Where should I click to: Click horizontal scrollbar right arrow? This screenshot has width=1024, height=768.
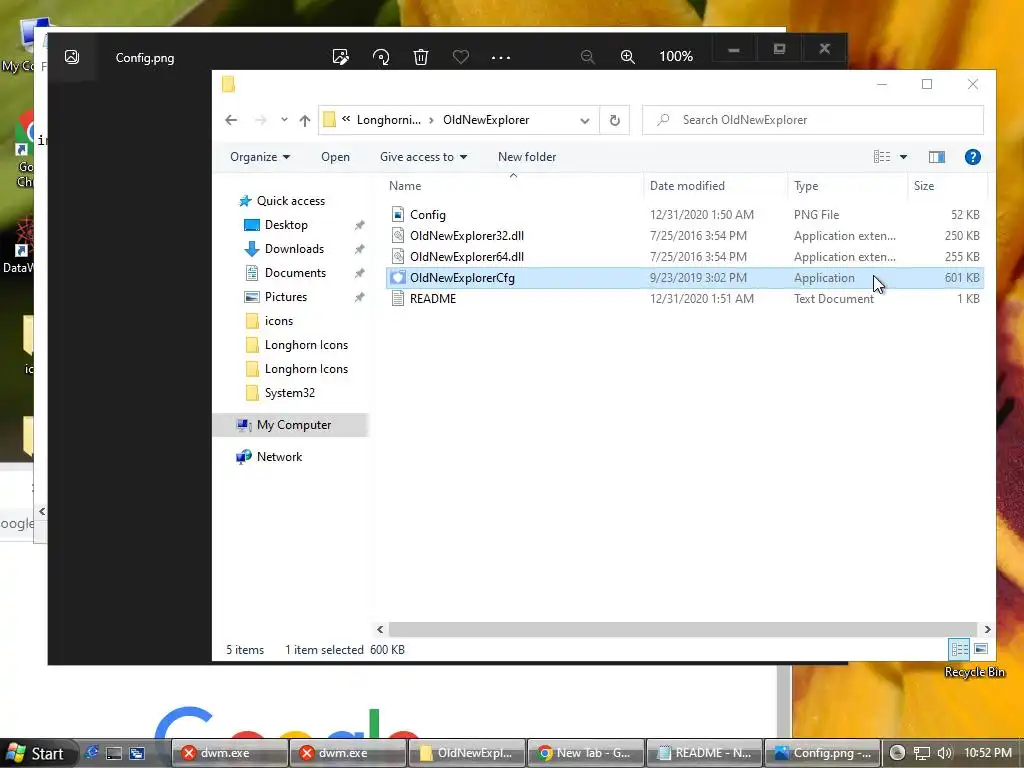987,630
